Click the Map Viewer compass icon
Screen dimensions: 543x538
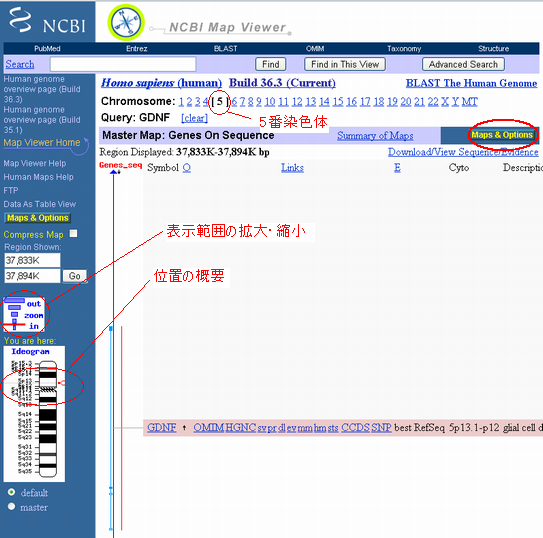pyautogui.click(x=126, y=23)
